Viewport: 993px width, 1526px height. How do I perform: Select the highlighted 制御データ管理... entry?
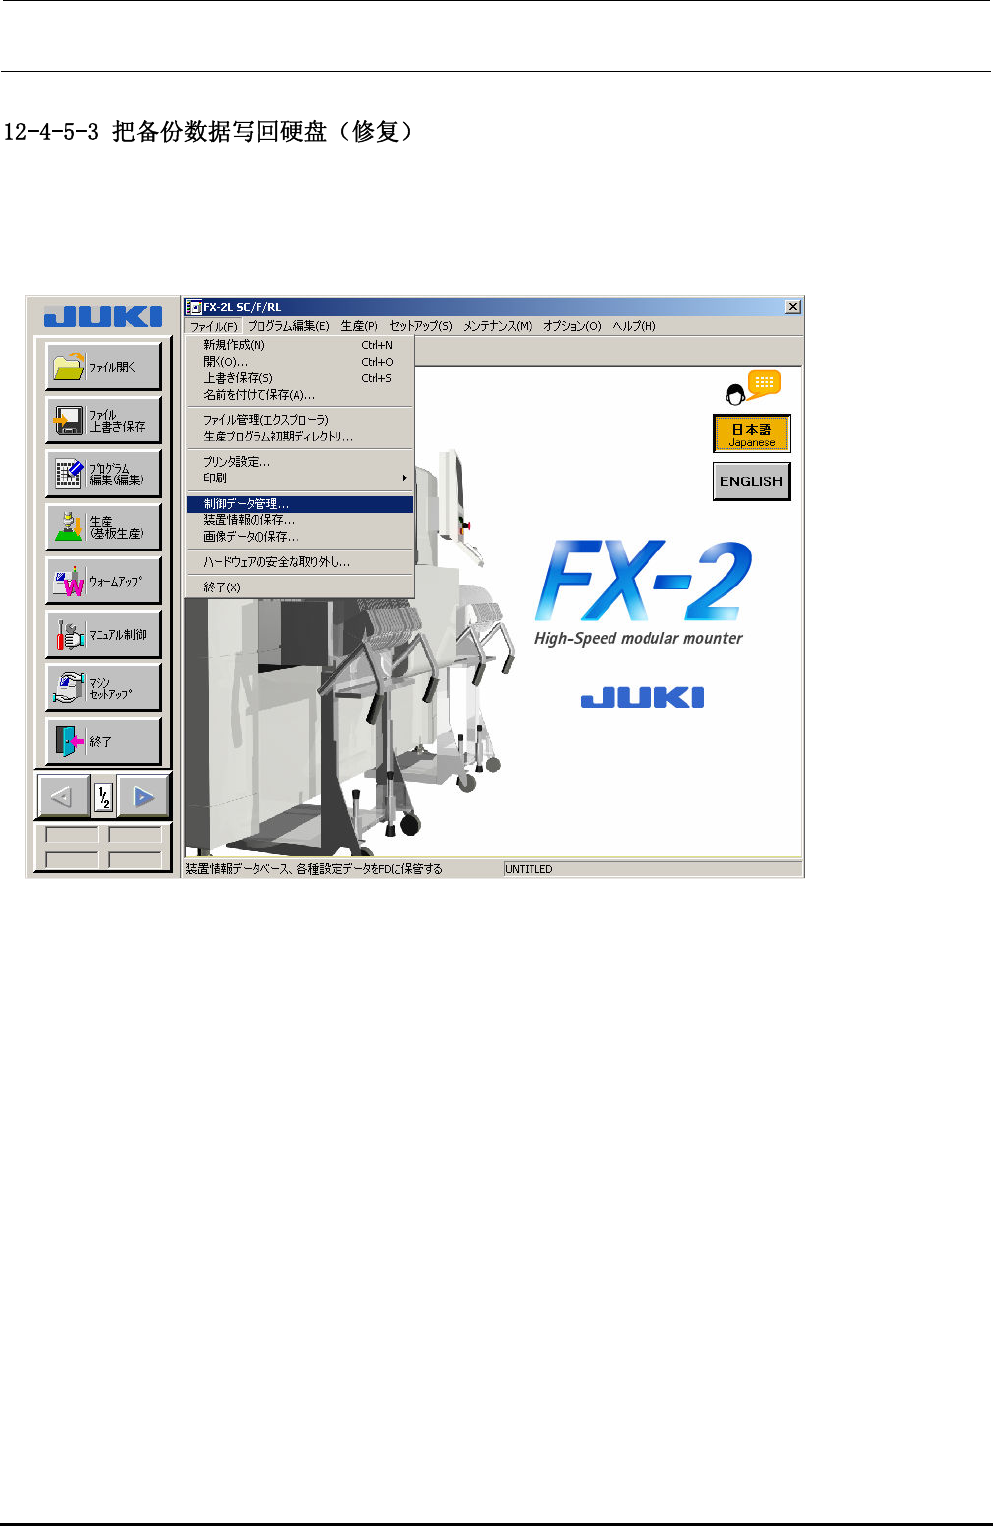300,504
